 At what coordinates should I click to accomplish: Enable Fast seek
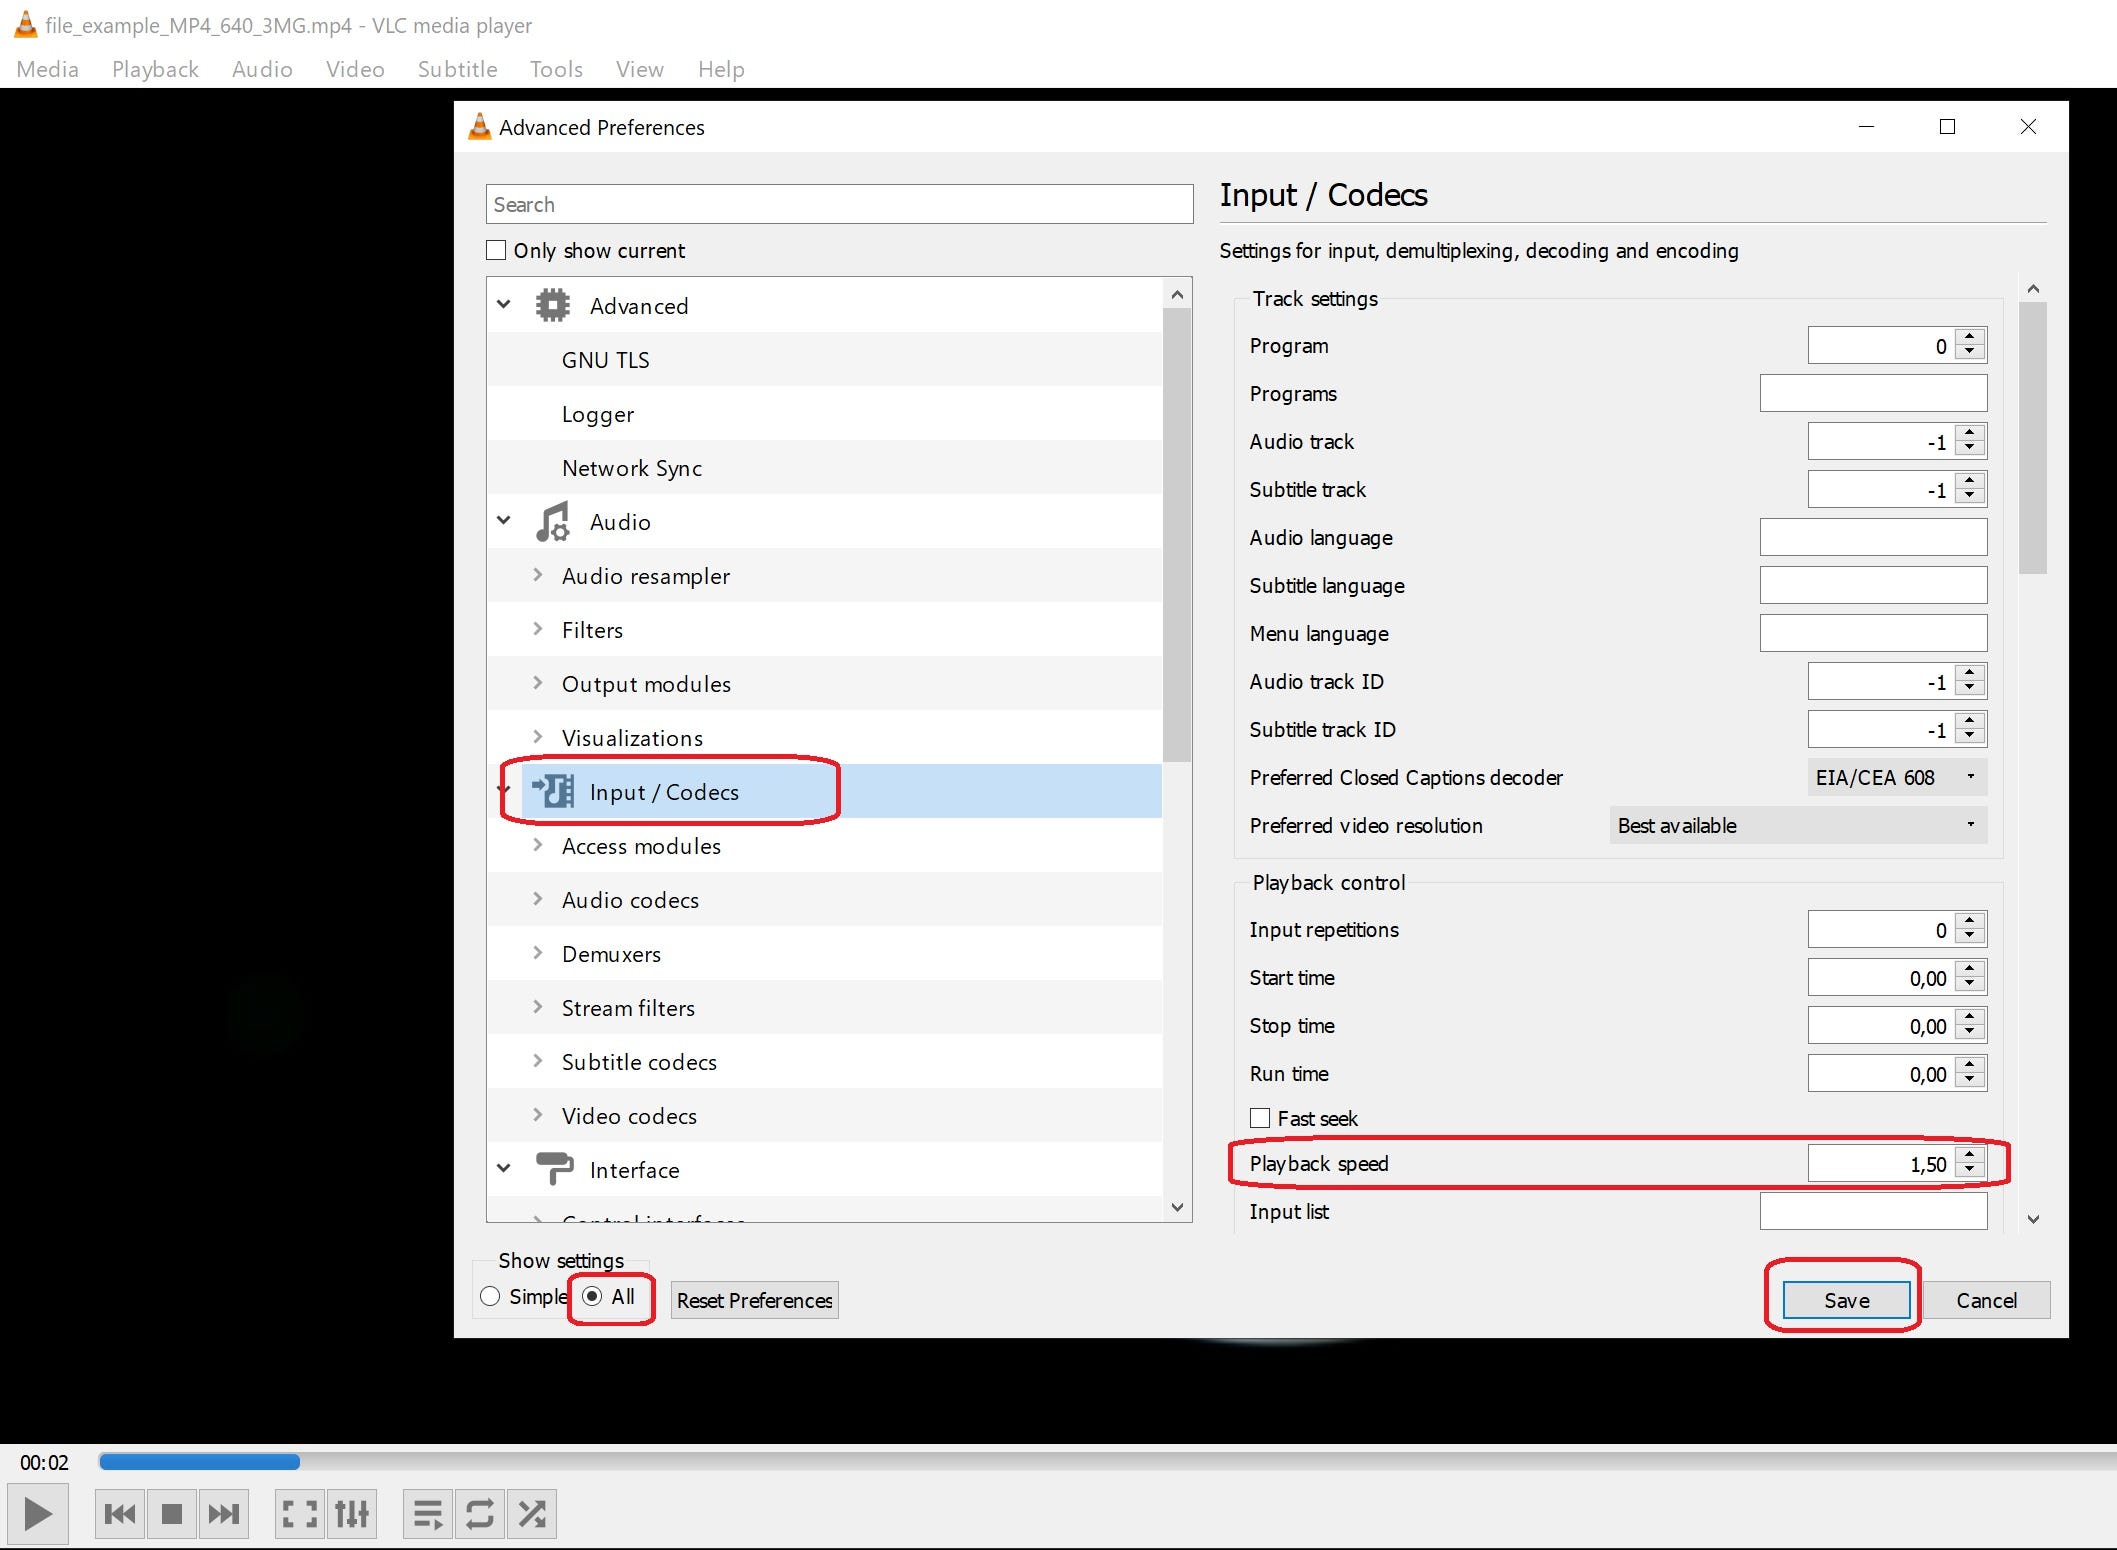1259,1118
